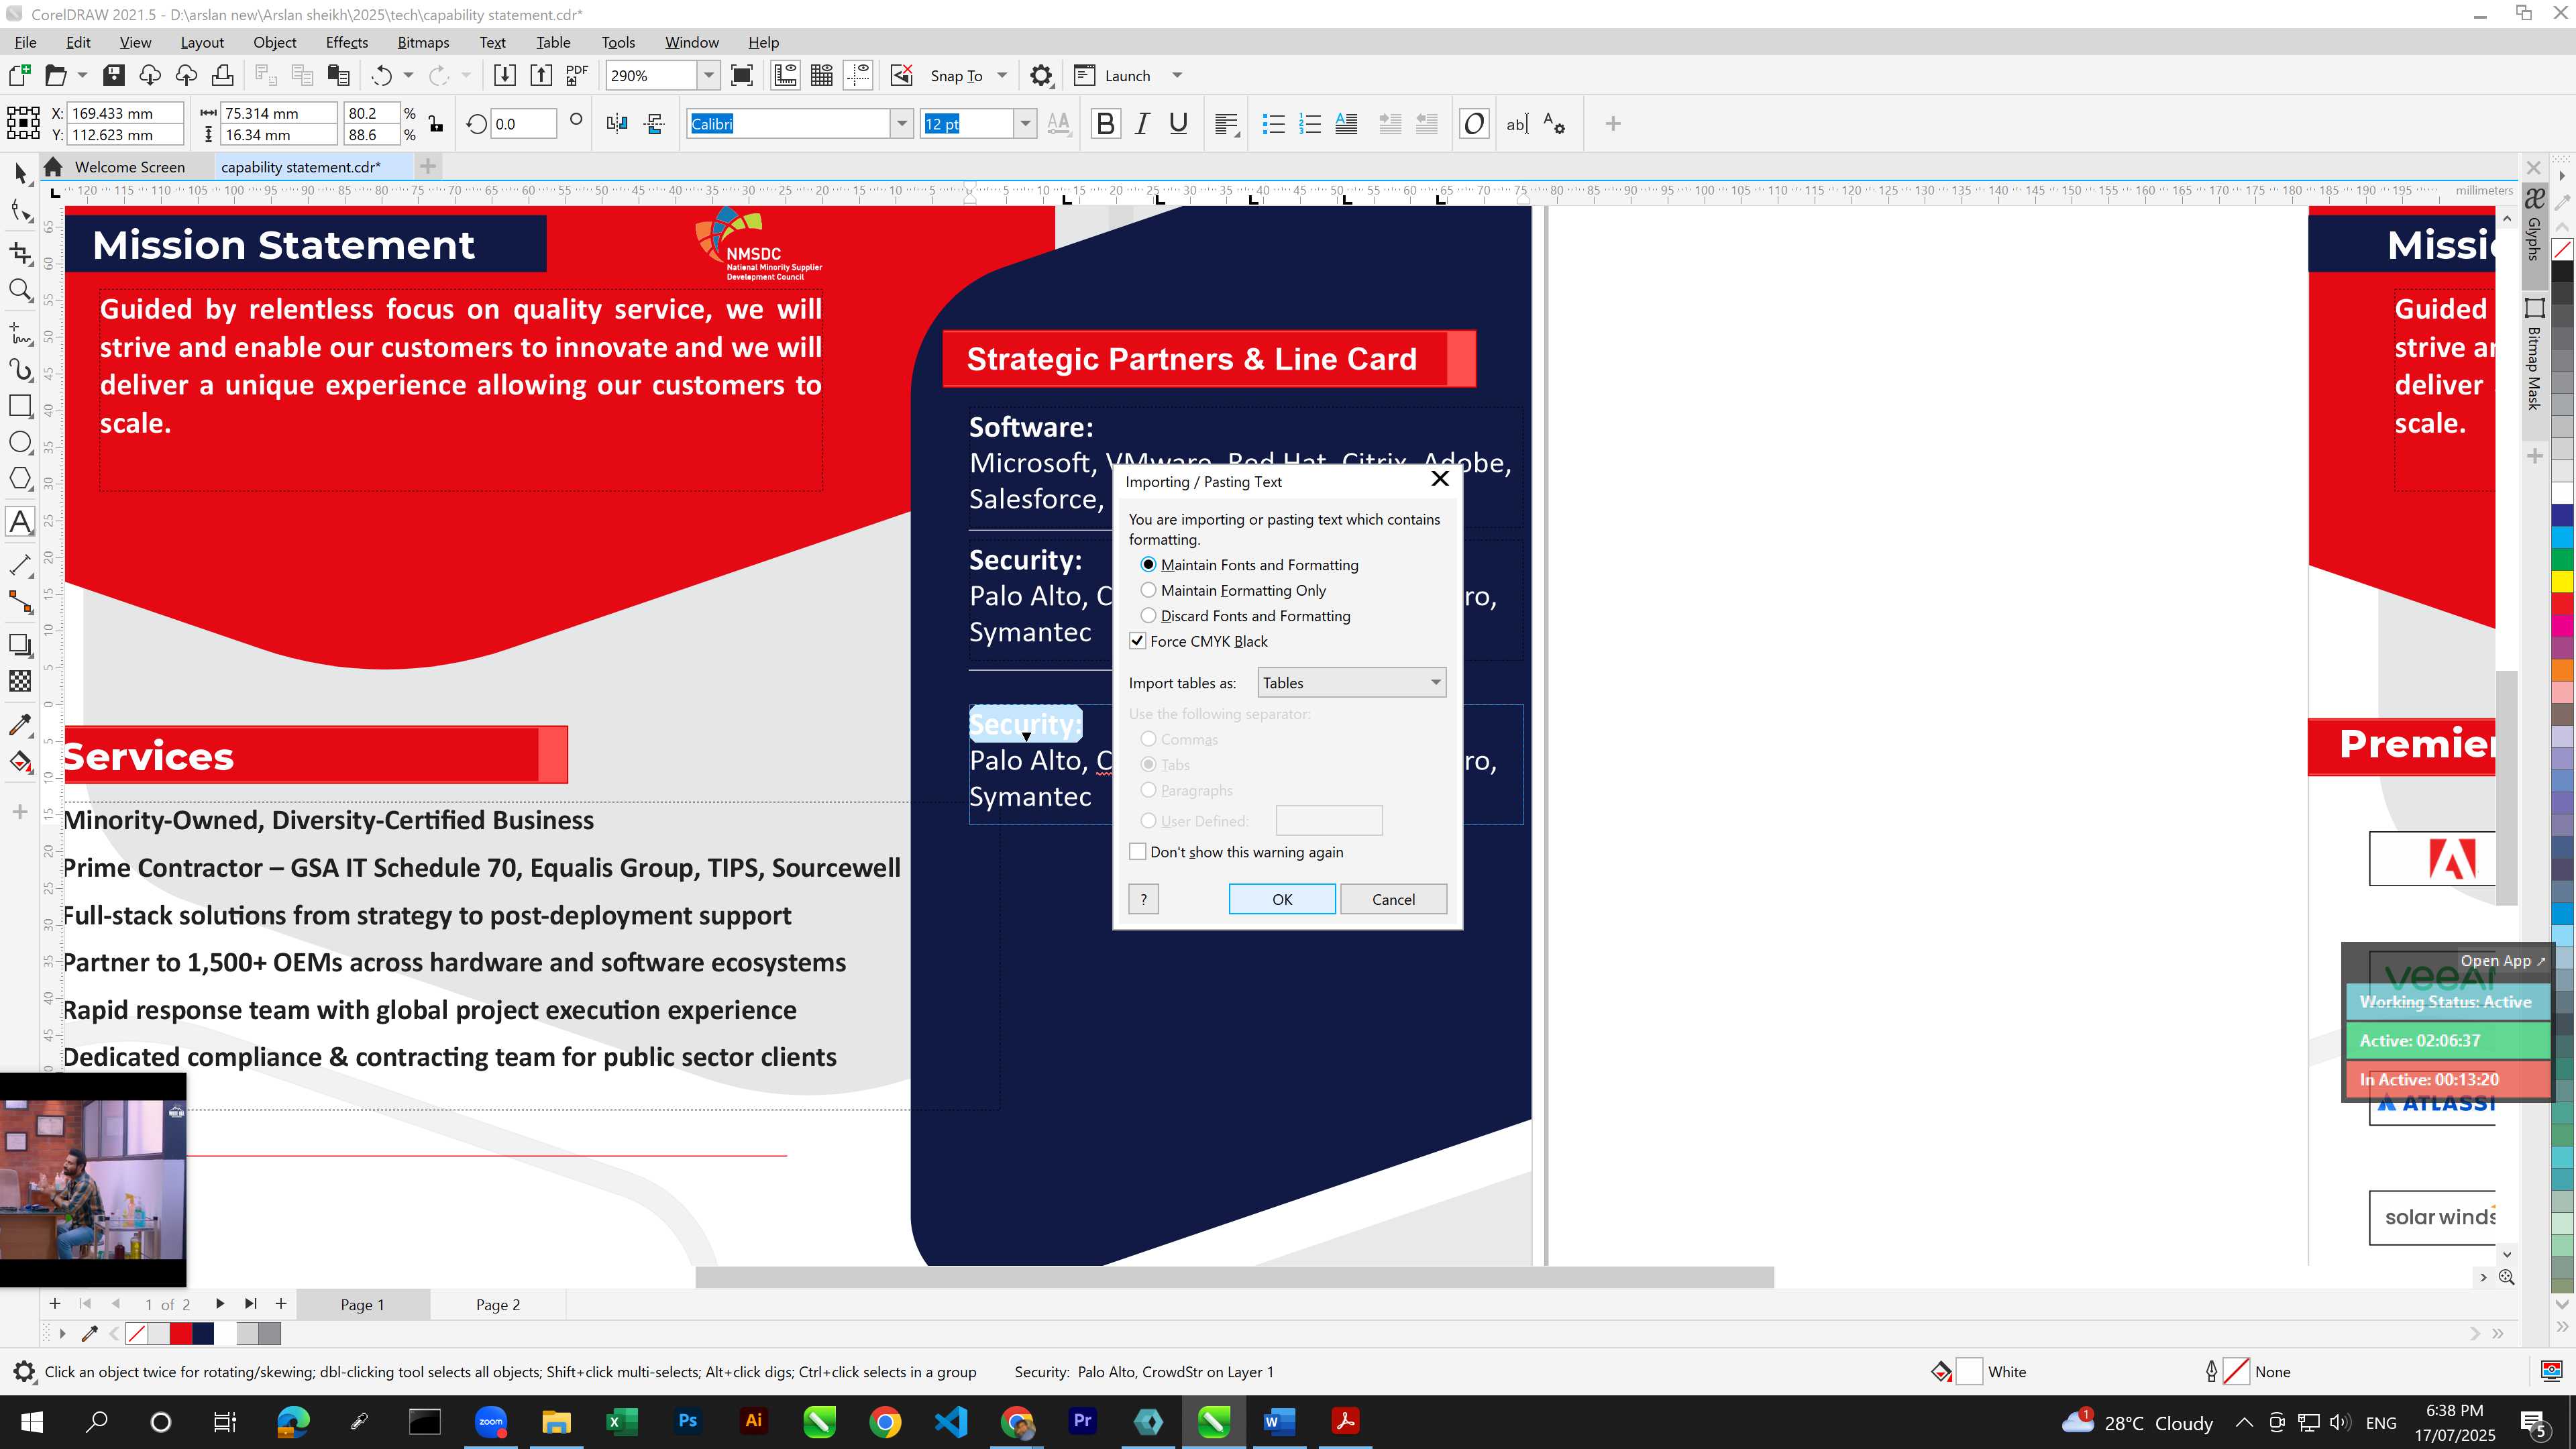2576x1449 pixels.
Task: Open the Bitmaps menu
Action: coord(423,42)
